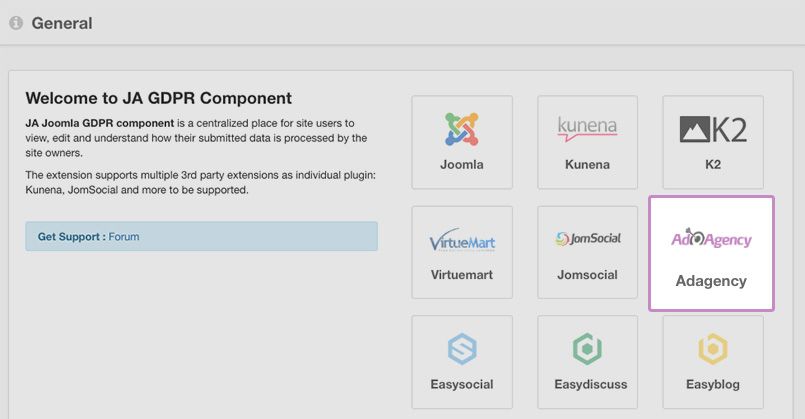Viewport: 805px width, 419px height.
Task: Open the General section header
Action: tap(62, 23)
